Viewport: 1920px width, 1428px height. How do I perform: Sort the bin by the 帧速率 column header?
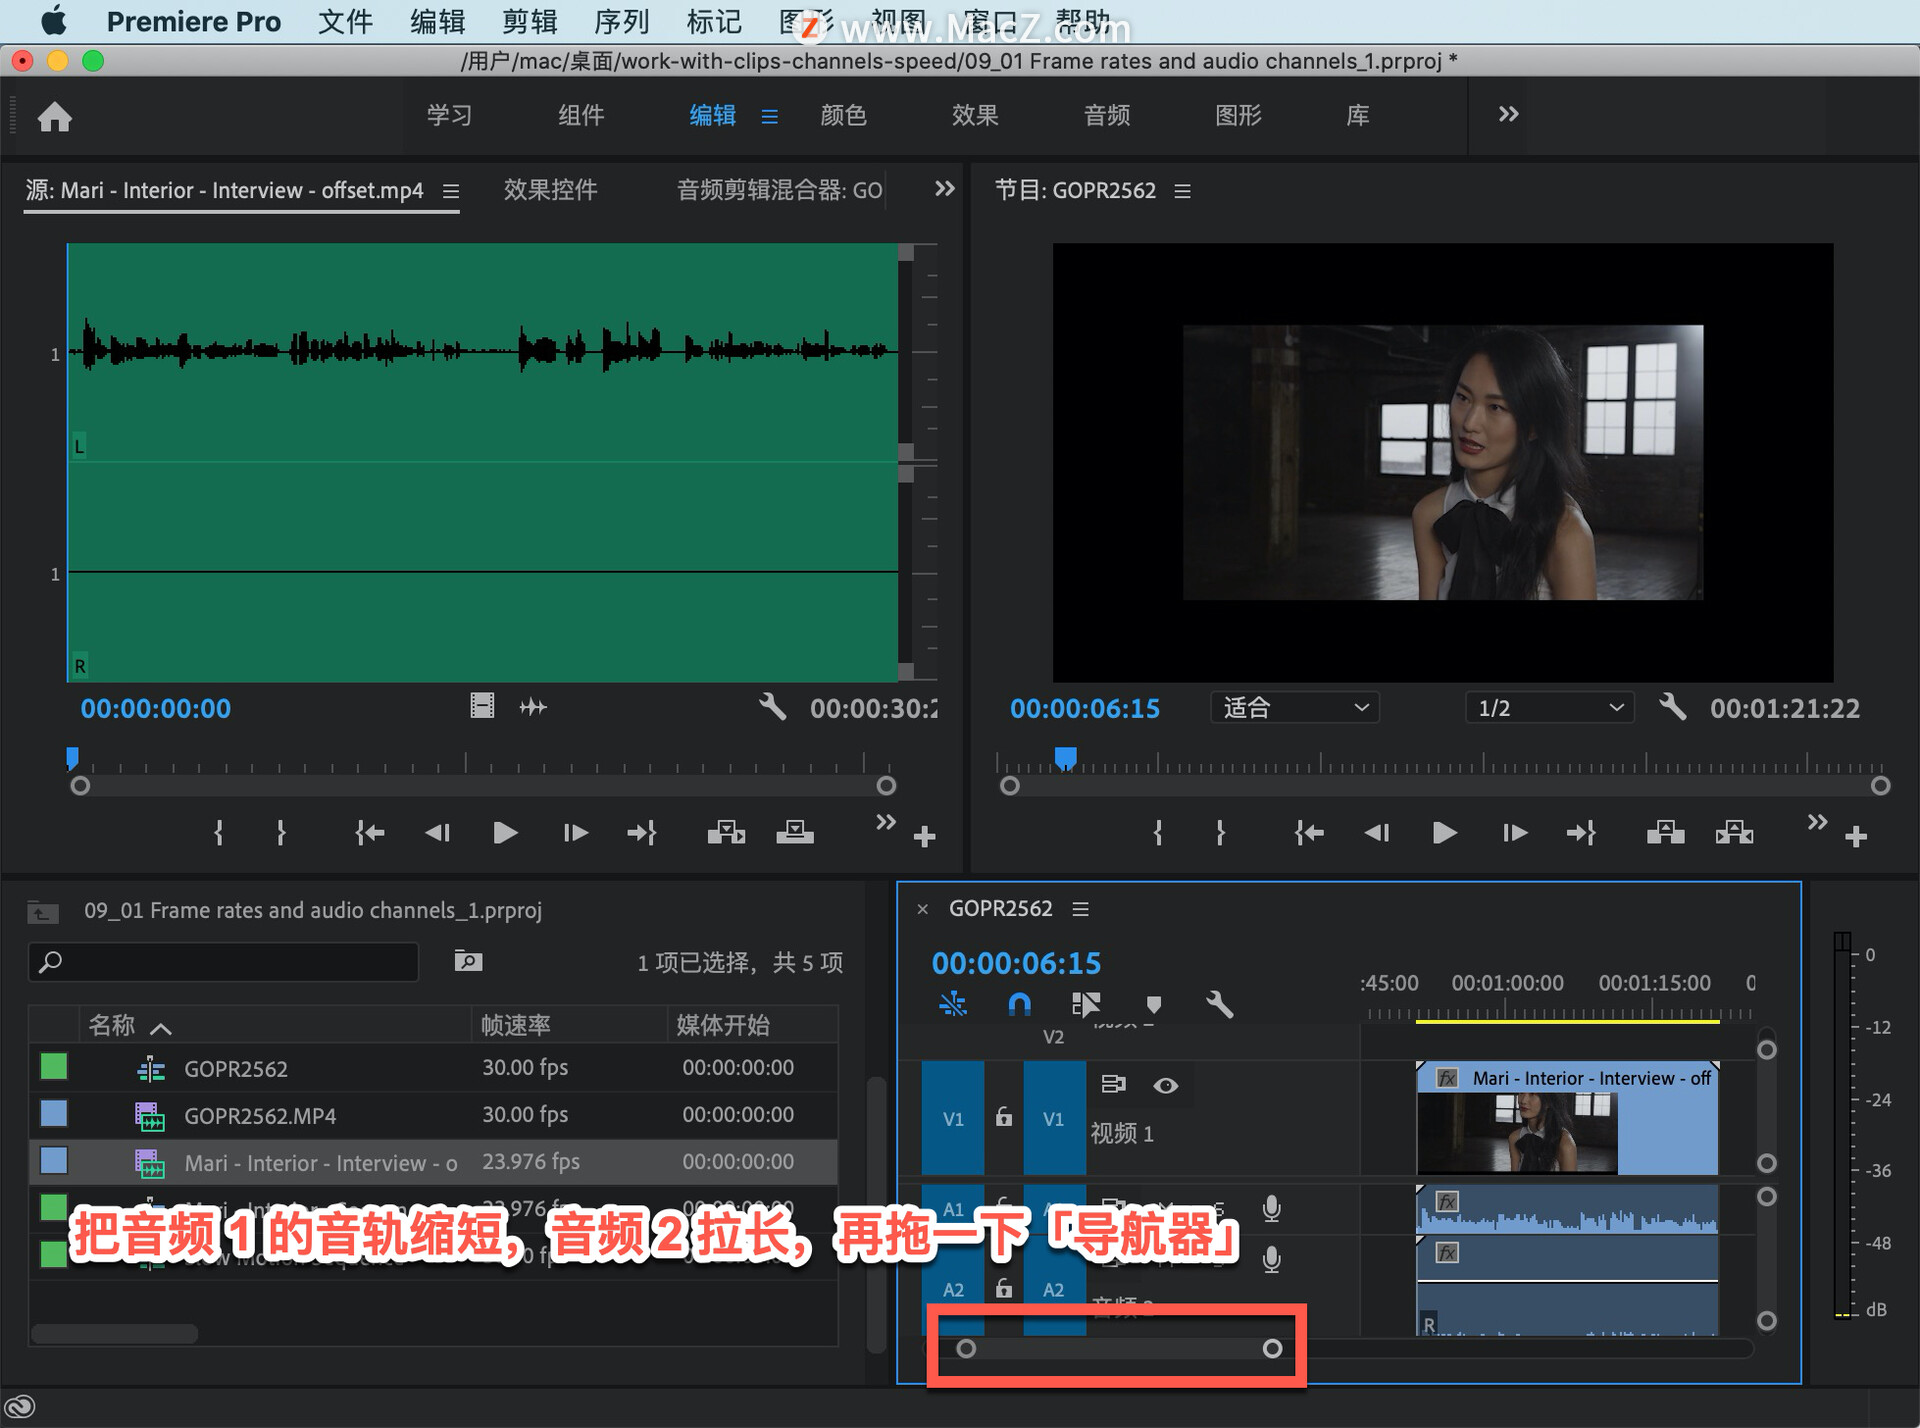[516, 1025]
